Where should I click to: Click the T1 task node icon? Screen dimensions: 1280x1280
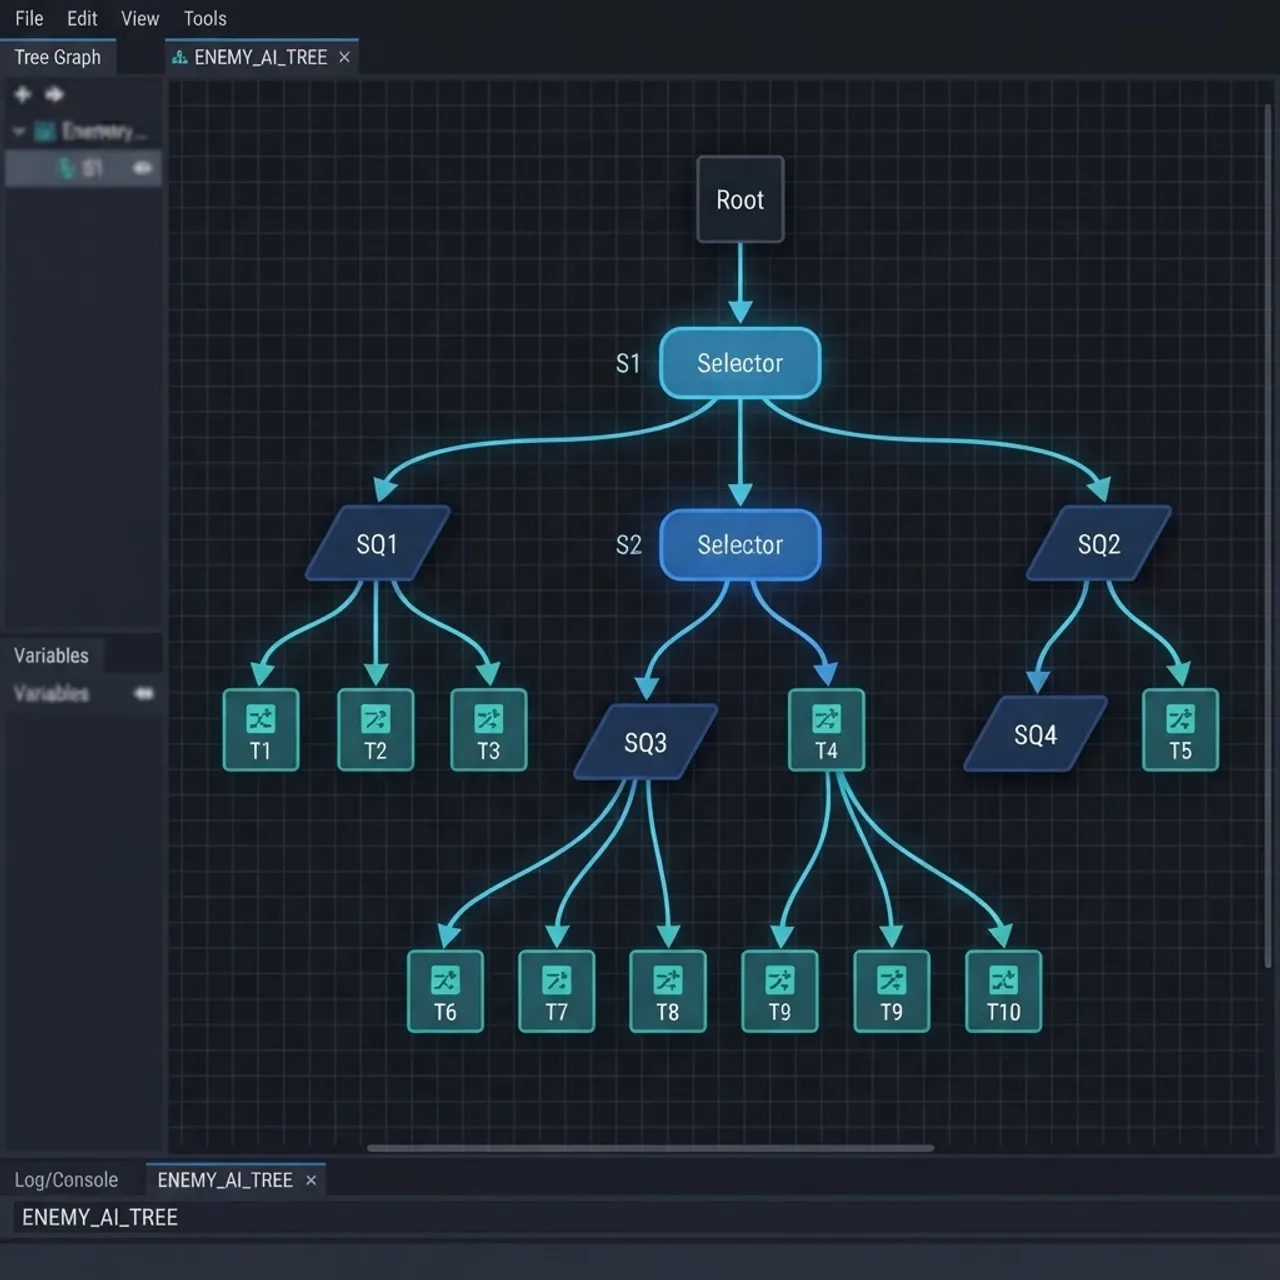point(260,719)
